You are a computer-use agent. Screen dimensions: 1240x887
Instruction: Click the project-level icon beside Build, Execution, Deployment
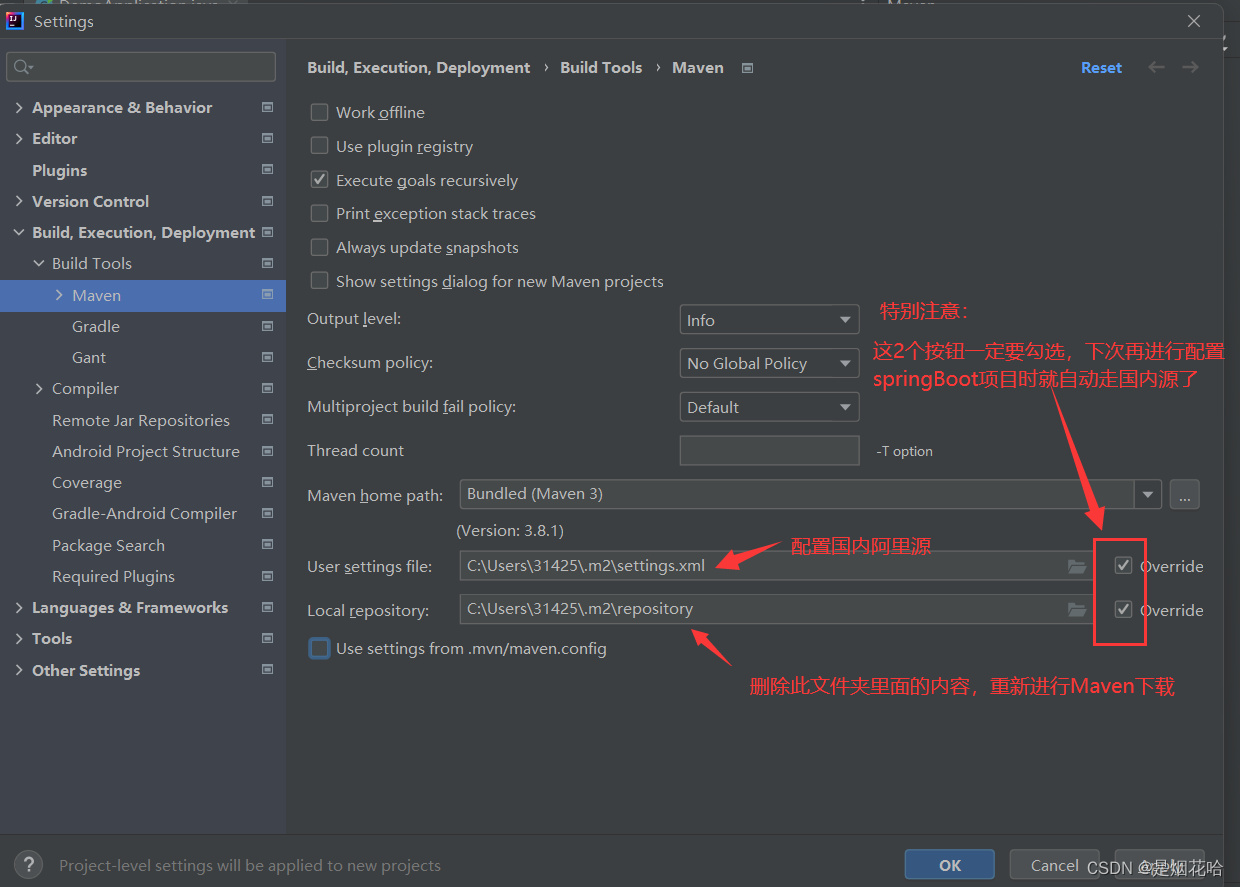pyautogui.click(x=267, y=232)
